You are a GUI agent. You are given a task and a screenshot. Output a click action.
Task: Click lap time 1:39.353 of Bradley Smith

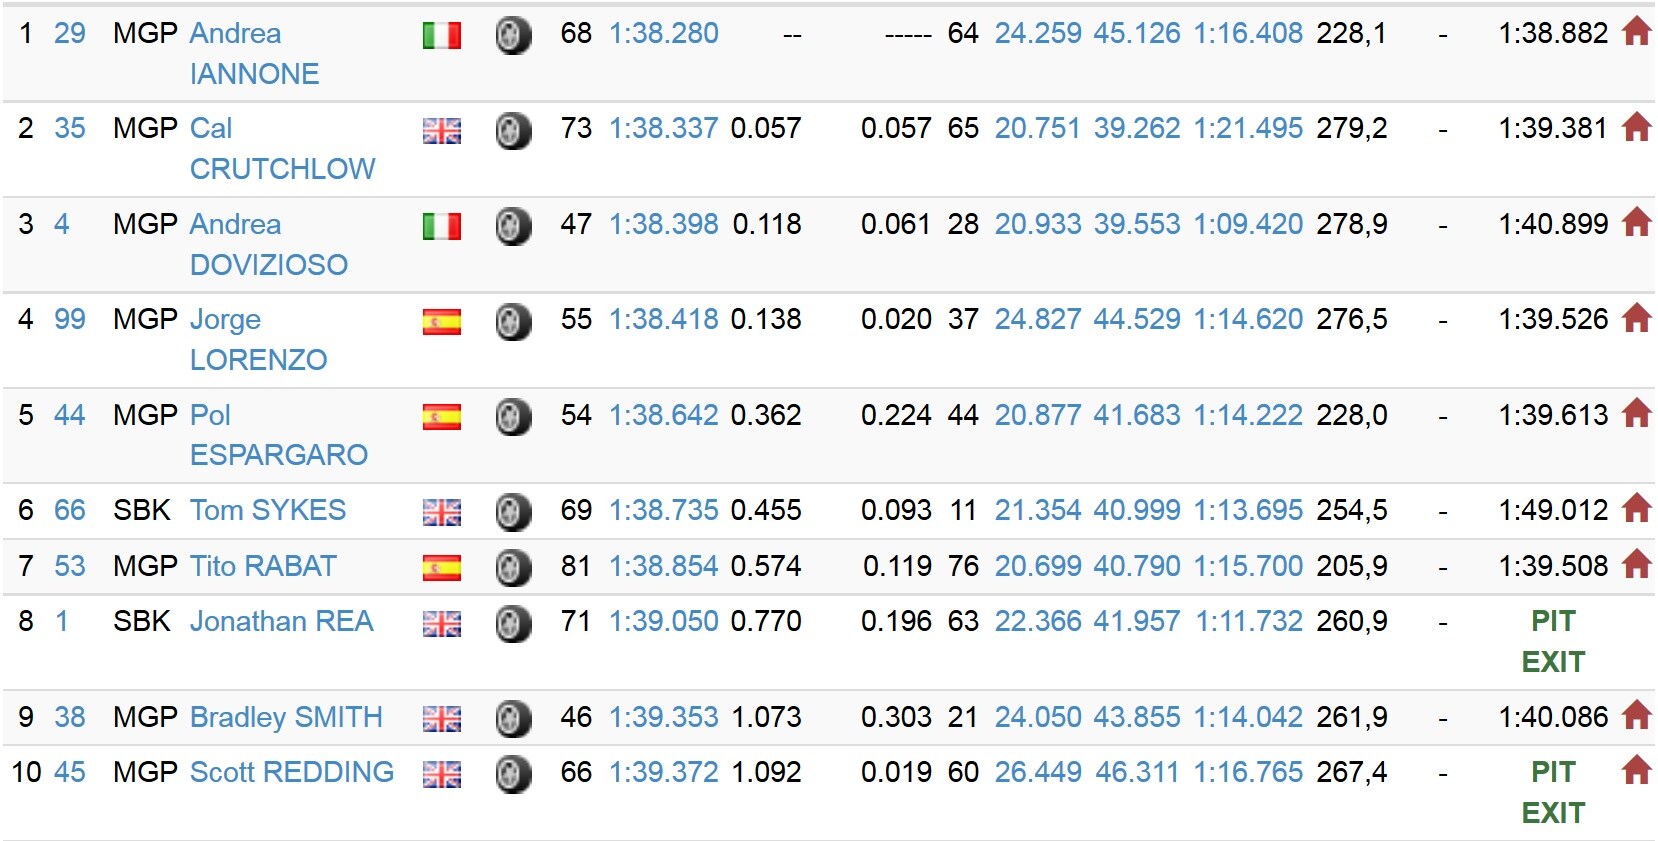[x=664, y=717]
